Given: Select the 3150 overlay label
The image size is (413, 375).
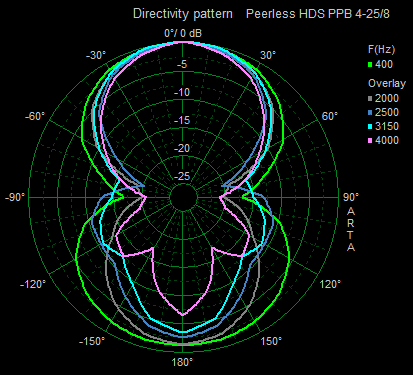Looking at the screenshot, I should (387, 126).
